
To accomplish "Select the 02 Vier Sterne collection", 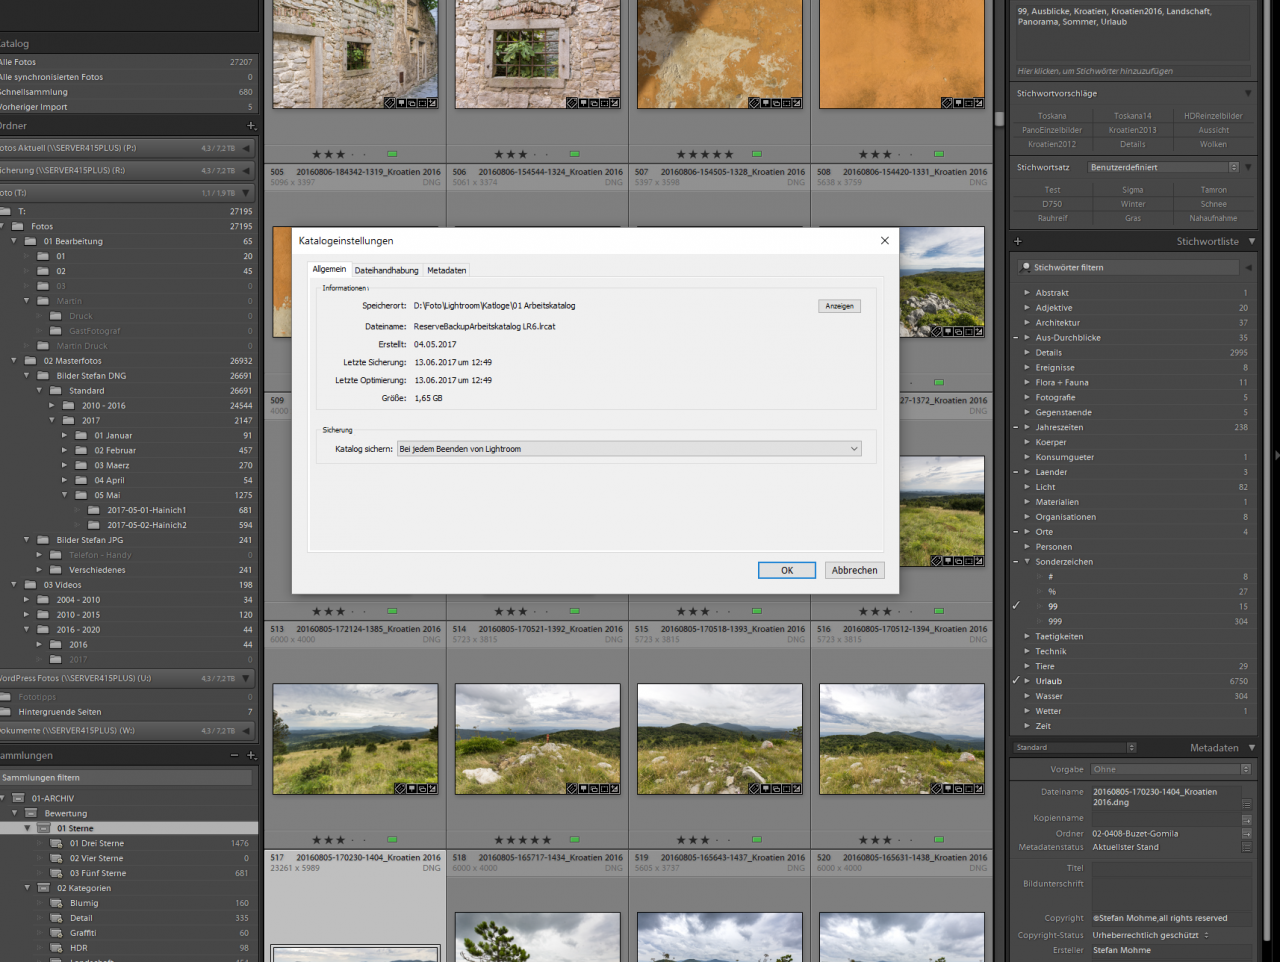I will (x=96, y=858).
